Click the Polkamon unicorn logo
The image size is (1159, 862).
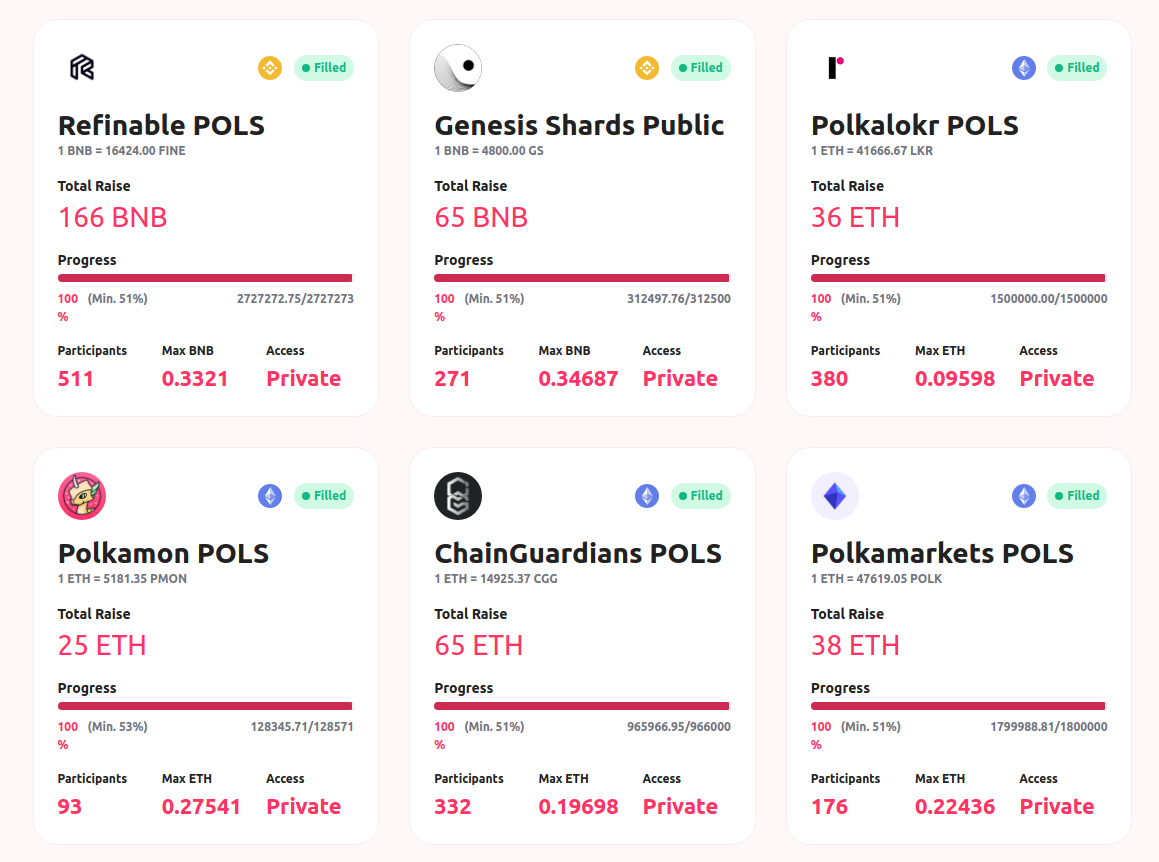click(x=81, y=496)
